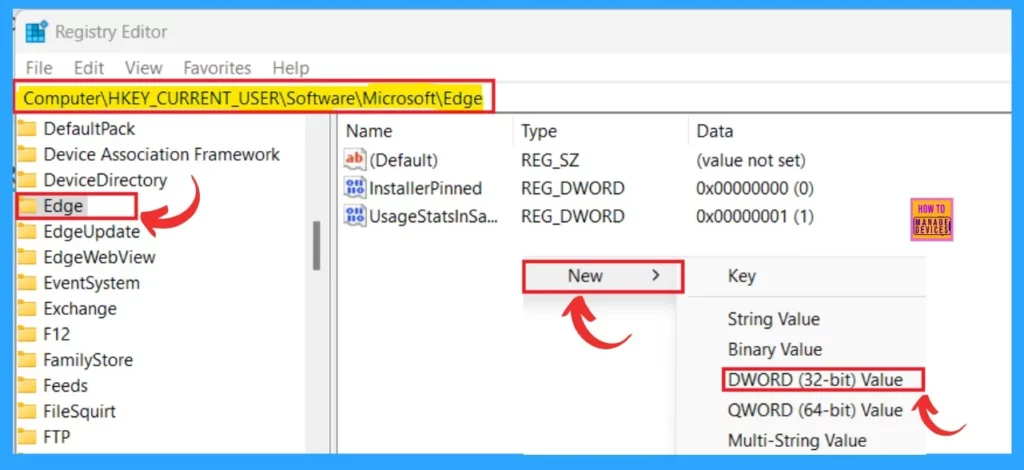Screen dimensions: 1024x470
Task: Click the (value not set) data cell
Action: click(x=751, y=160)
